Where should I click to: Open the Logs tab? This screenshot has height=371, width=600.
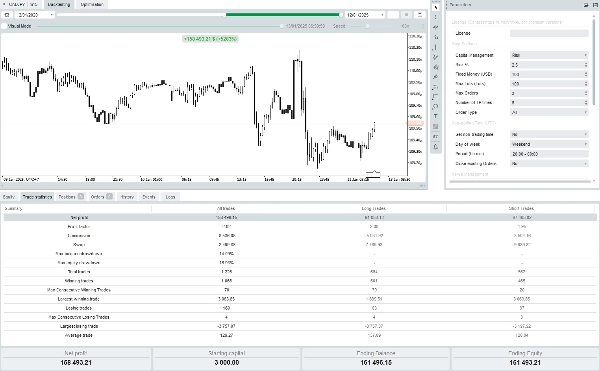[170, 197]
